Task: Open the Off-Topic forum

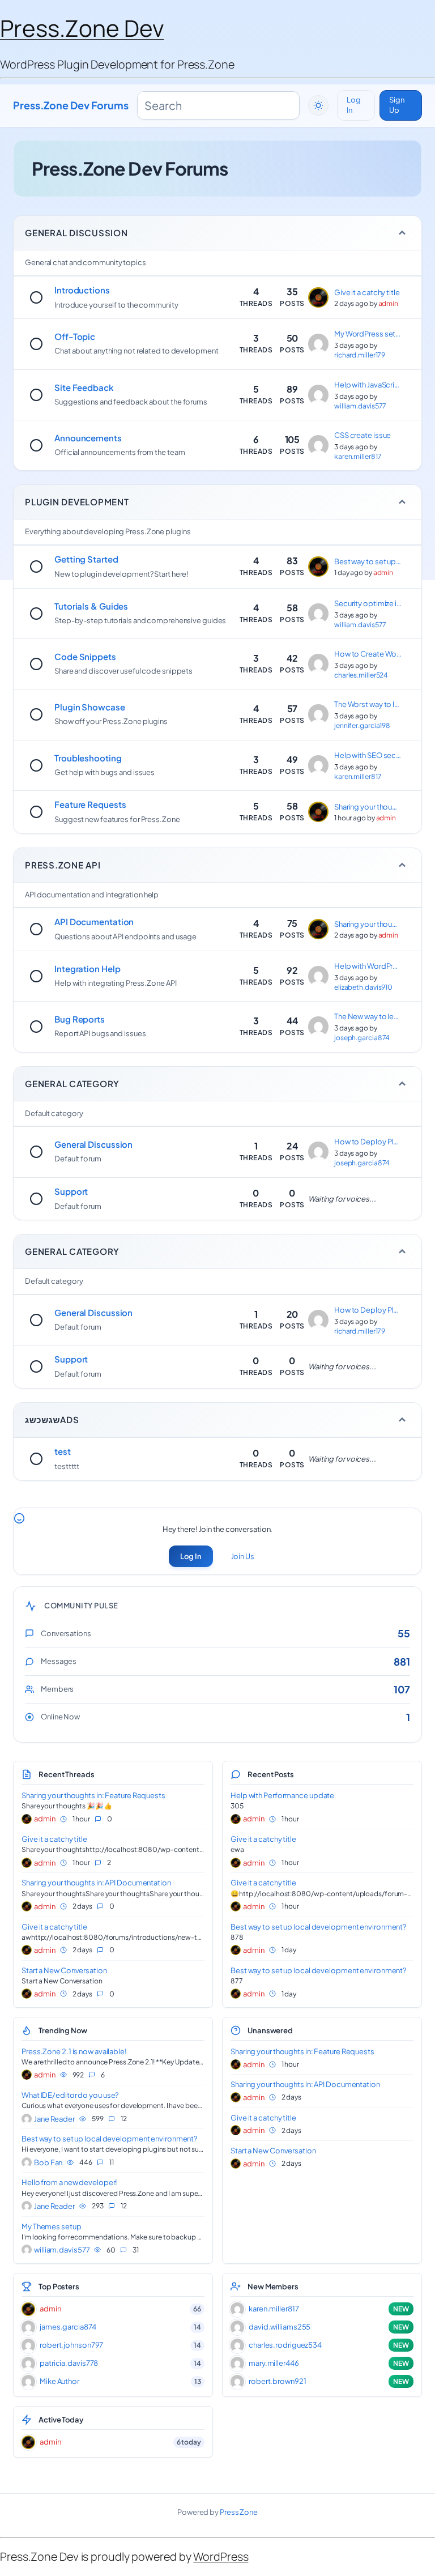Action: [75, 337]
